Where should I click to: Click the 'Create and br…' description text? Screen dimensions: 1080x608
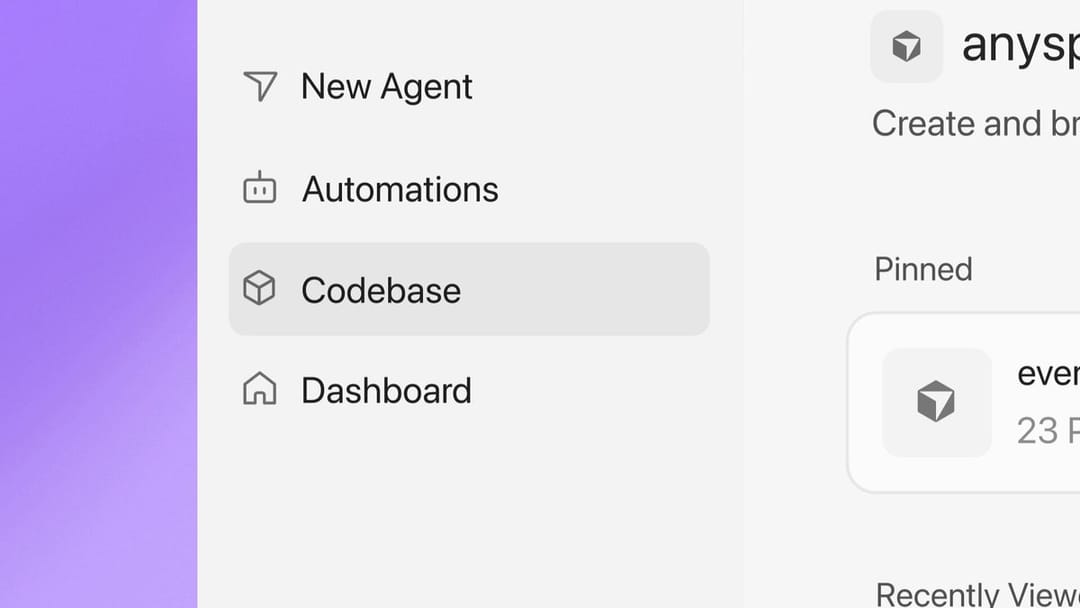click(976, 124)
